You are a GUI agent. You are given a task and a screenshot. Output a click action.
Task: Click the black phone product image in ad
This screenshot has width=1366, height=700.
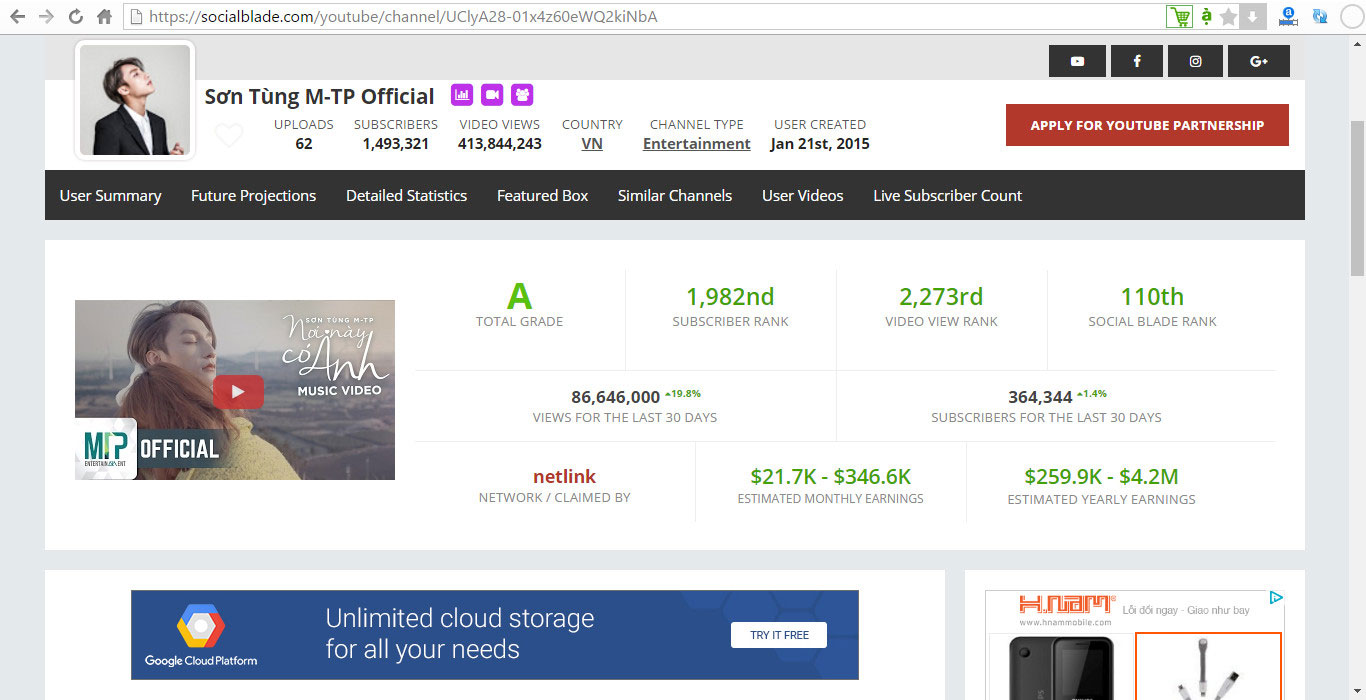1060,668
